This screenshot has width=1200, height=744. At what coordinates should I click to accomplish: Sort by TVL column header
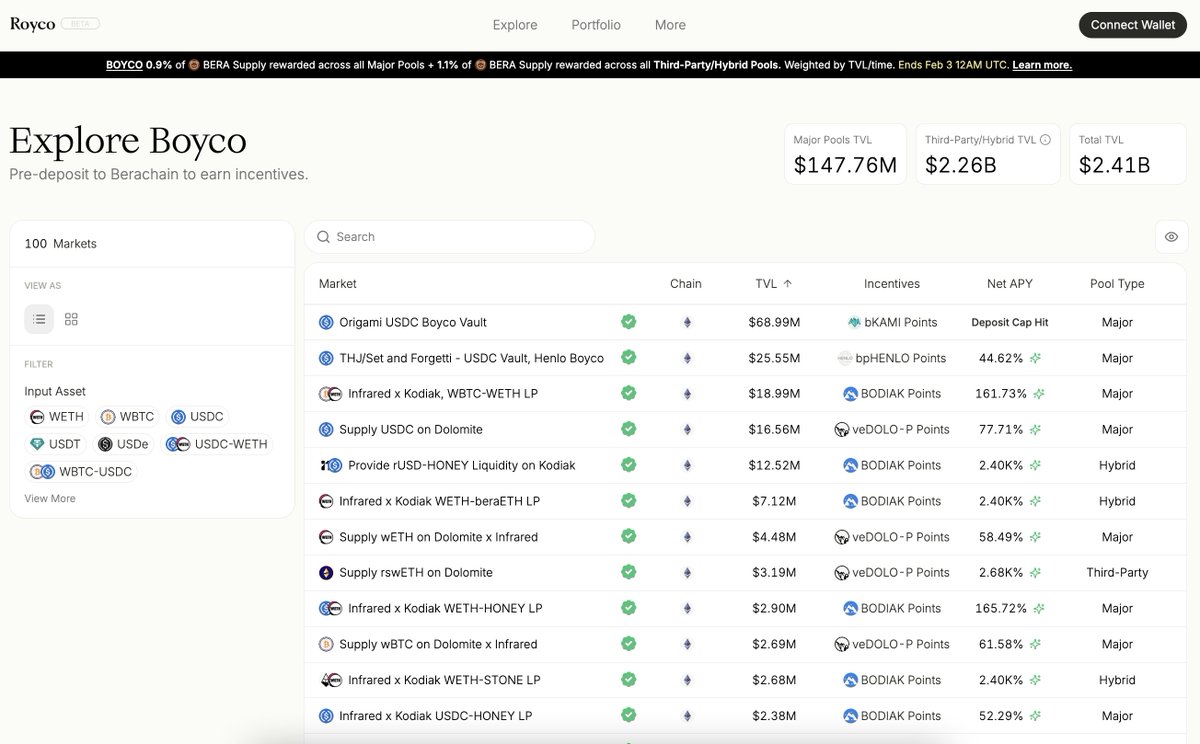coord(773,284)
